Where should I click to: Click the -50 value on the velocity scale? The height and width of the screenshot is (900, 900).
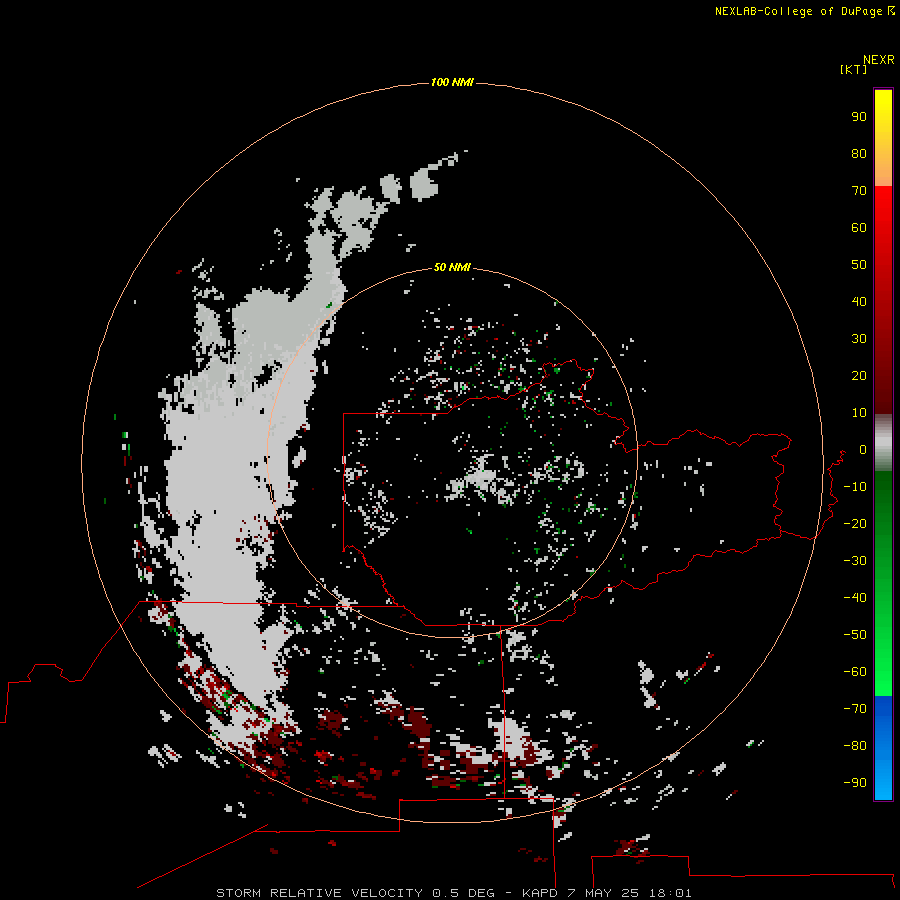[x=855, y=635]
